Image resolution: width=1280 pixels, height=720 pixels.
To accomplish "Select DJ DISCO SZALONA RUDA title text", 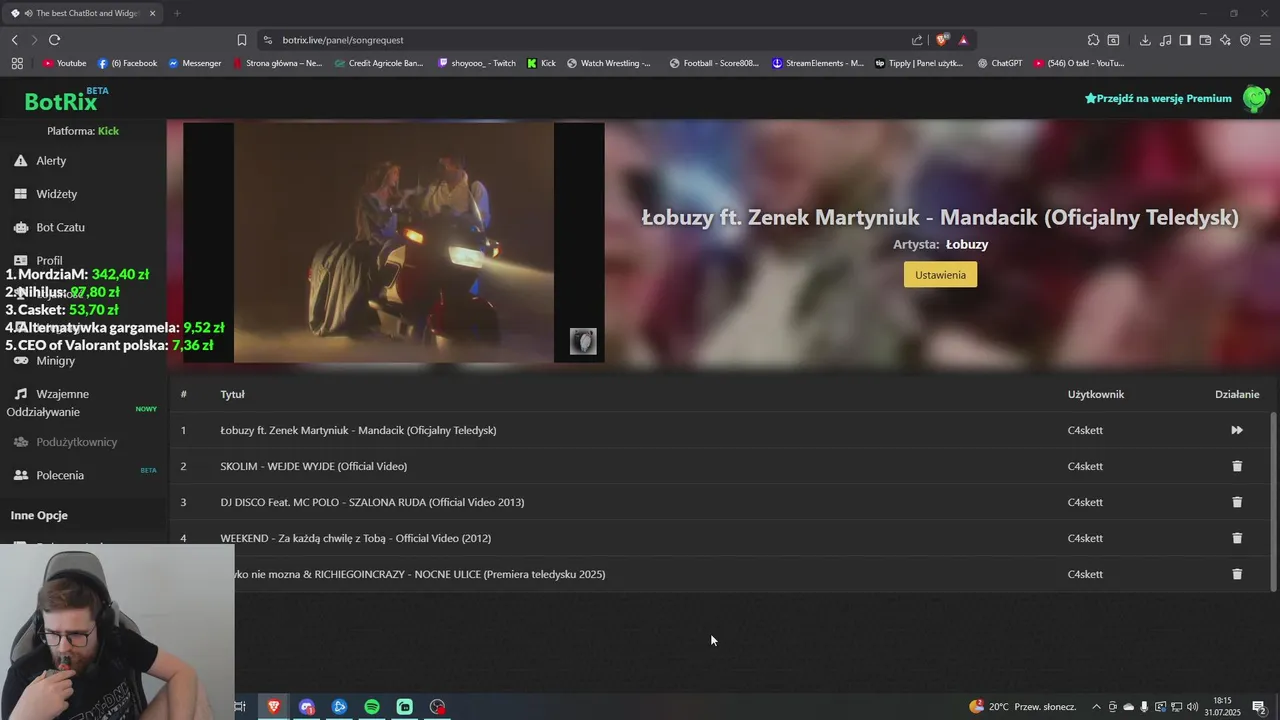I will pyautogui.click(x=372, y=502).
